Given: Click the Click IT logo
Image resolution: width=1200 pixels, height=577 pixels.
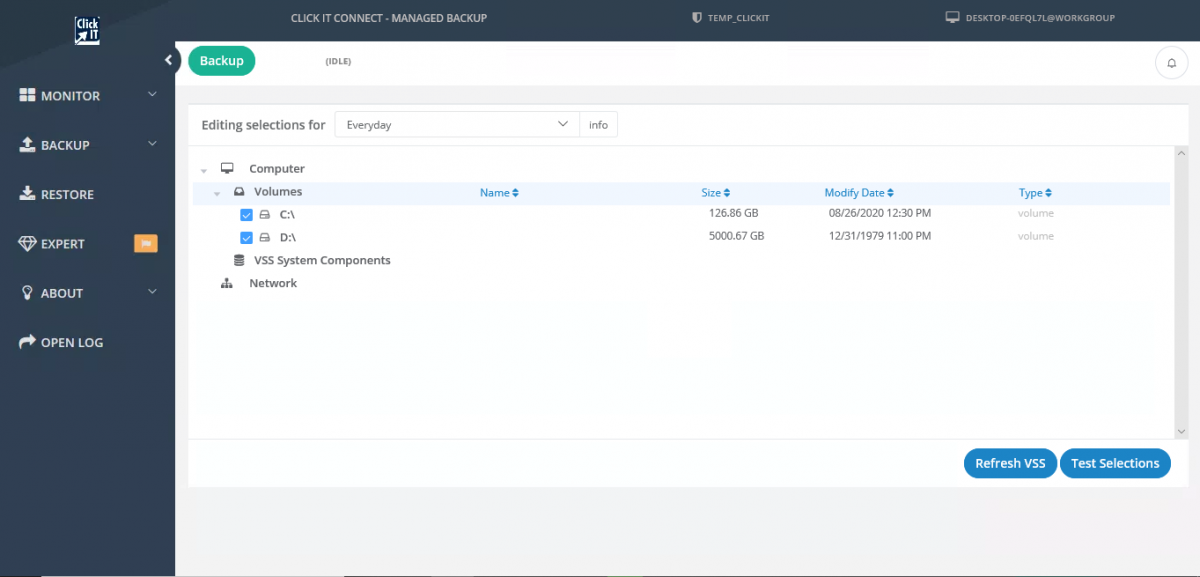Looking at the screenshot, I should pyautogui.click(x=87, y=30).
